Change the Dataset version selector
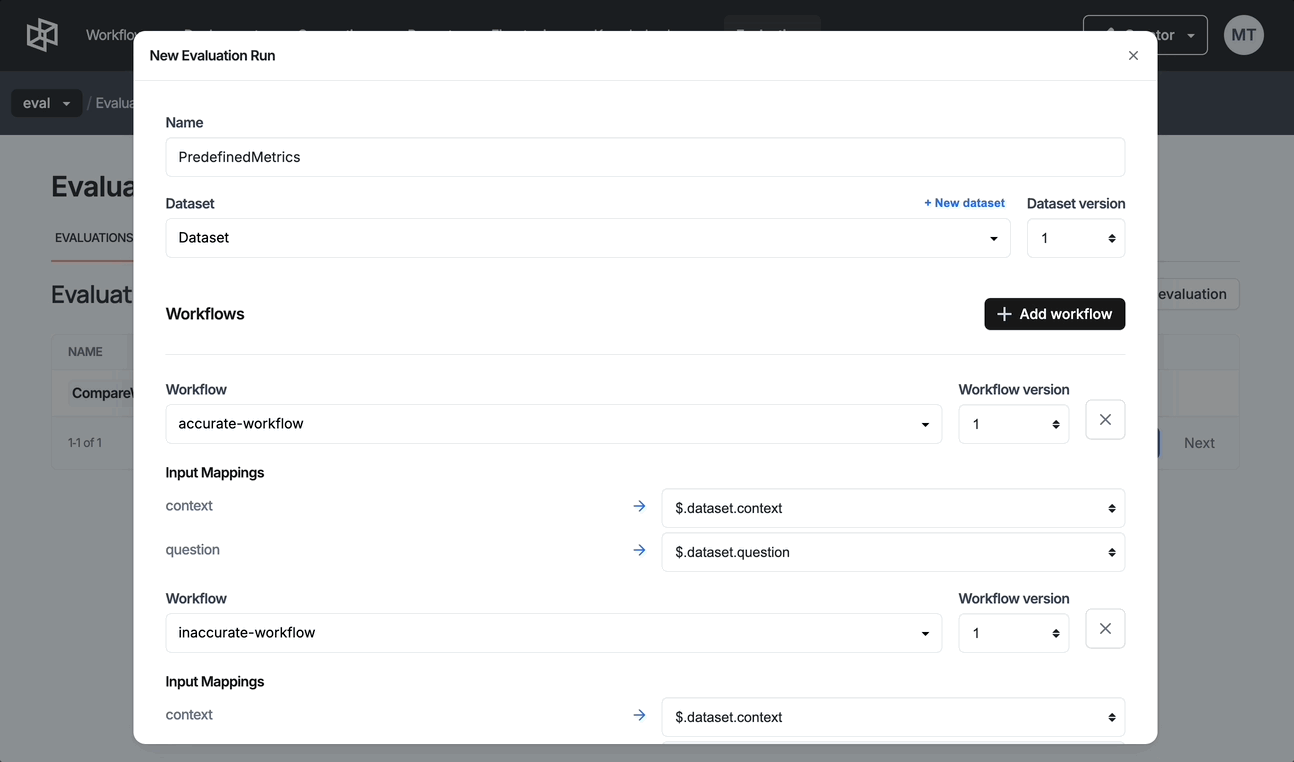Screen dimensions: 1294x762 tap(1075, 238)
